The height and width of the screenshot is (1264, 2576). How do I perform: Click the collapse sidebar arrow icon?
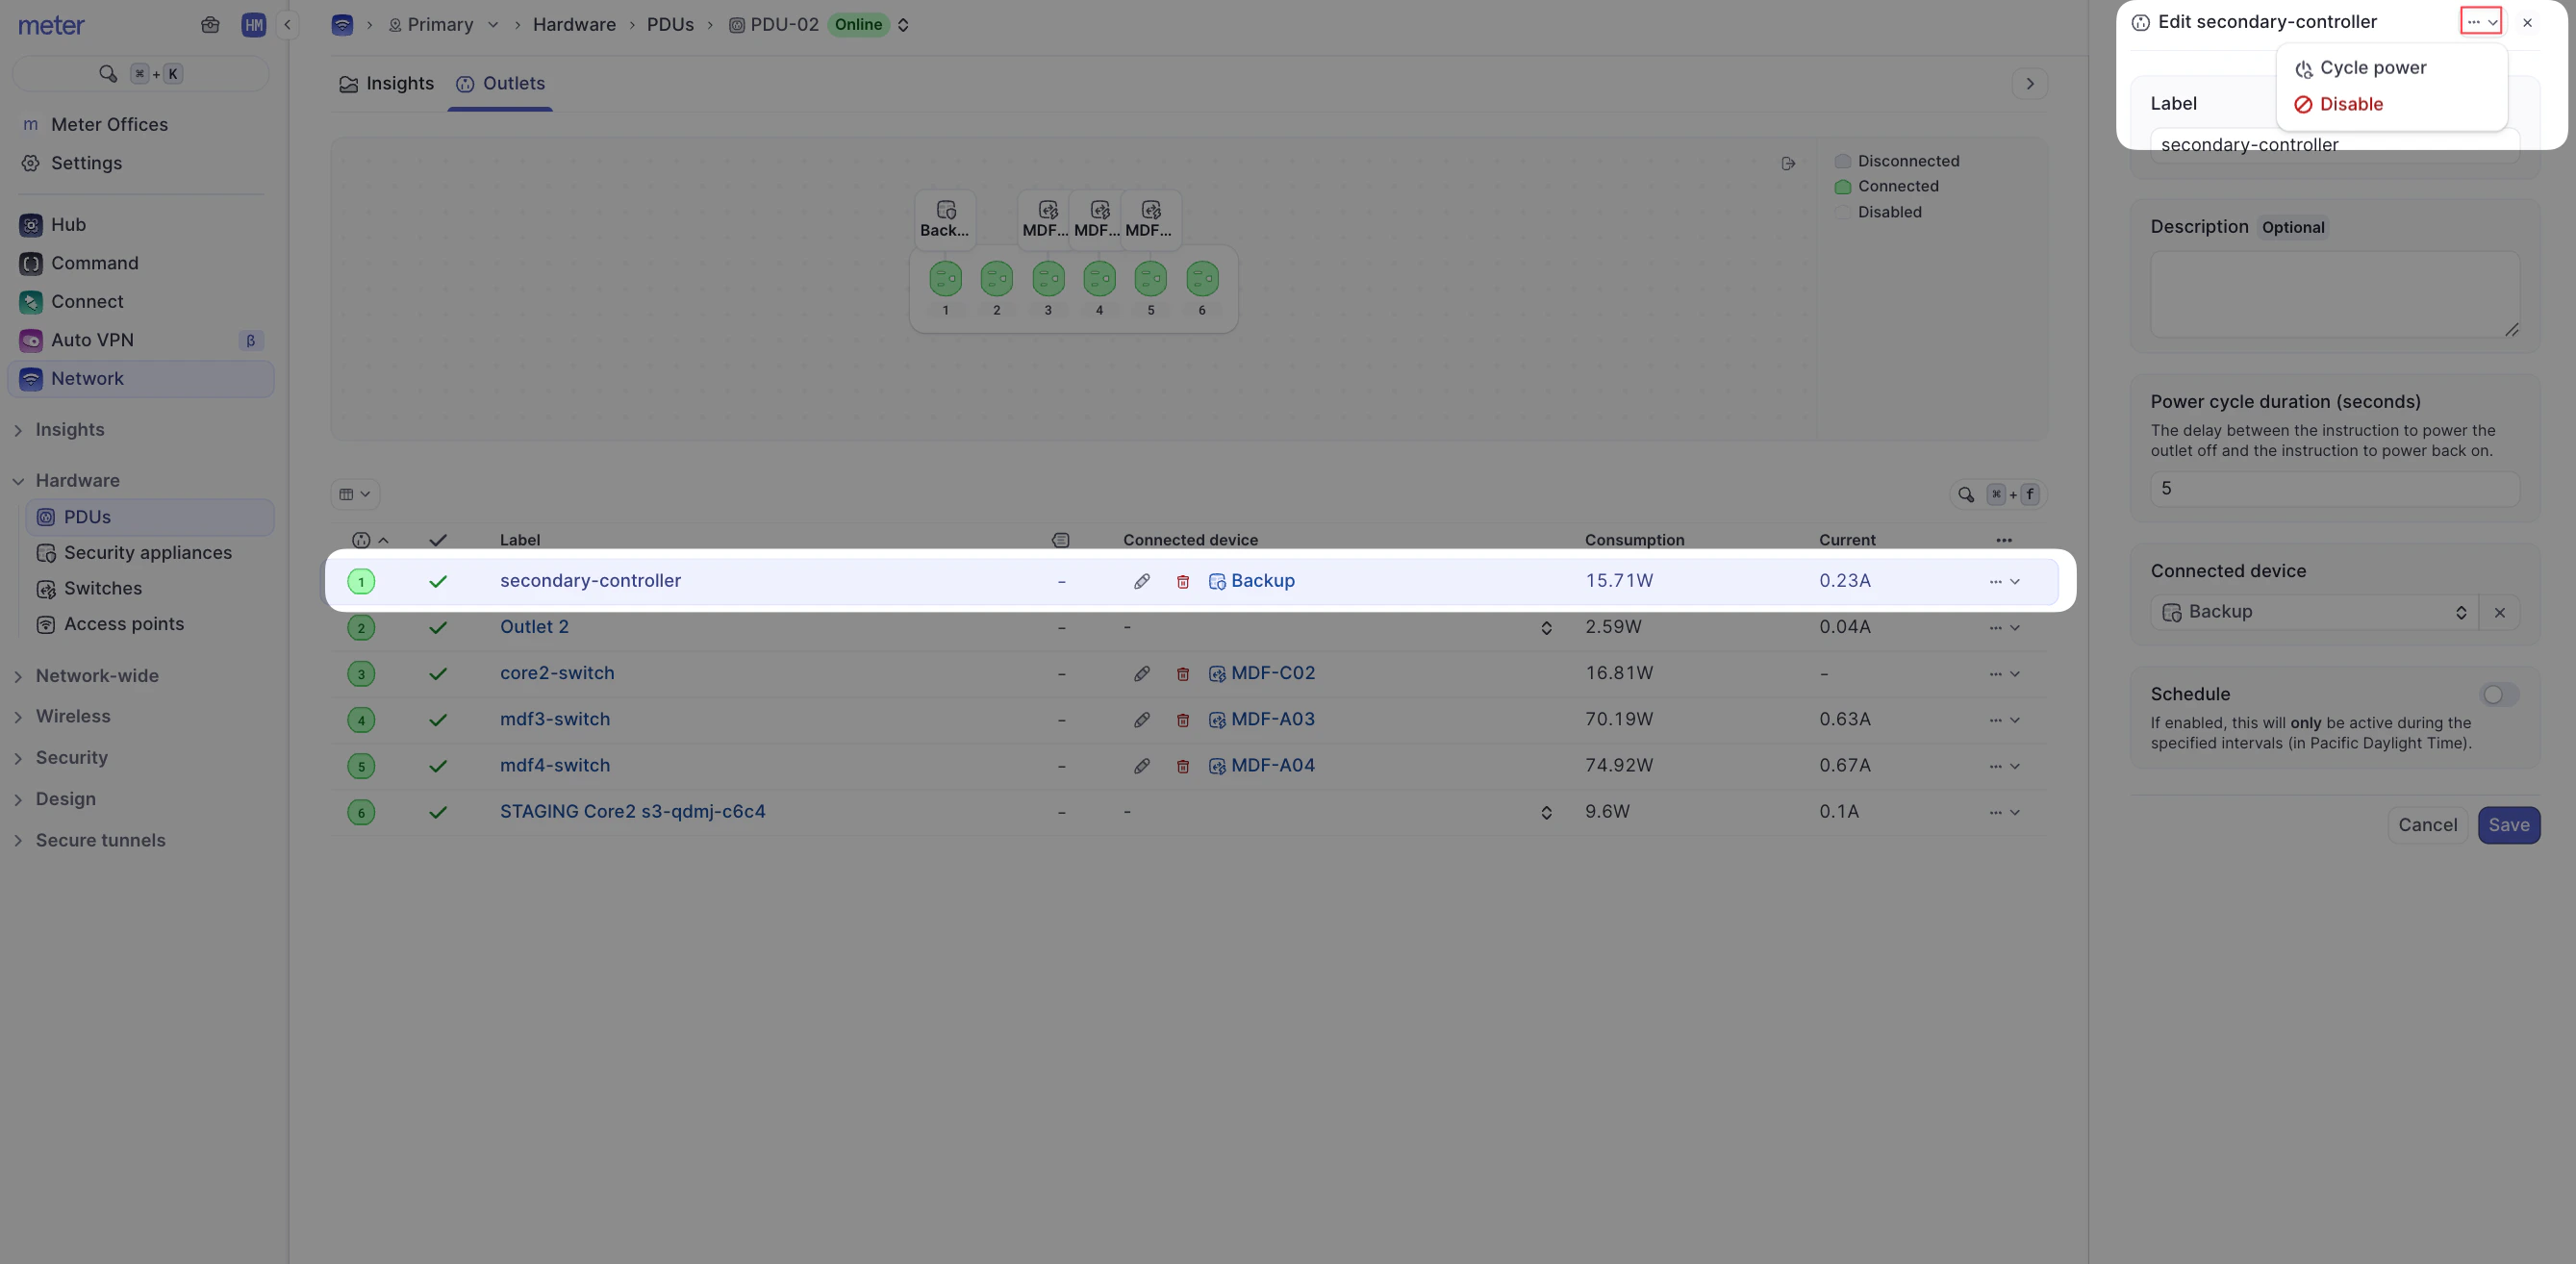coord(287,25)
